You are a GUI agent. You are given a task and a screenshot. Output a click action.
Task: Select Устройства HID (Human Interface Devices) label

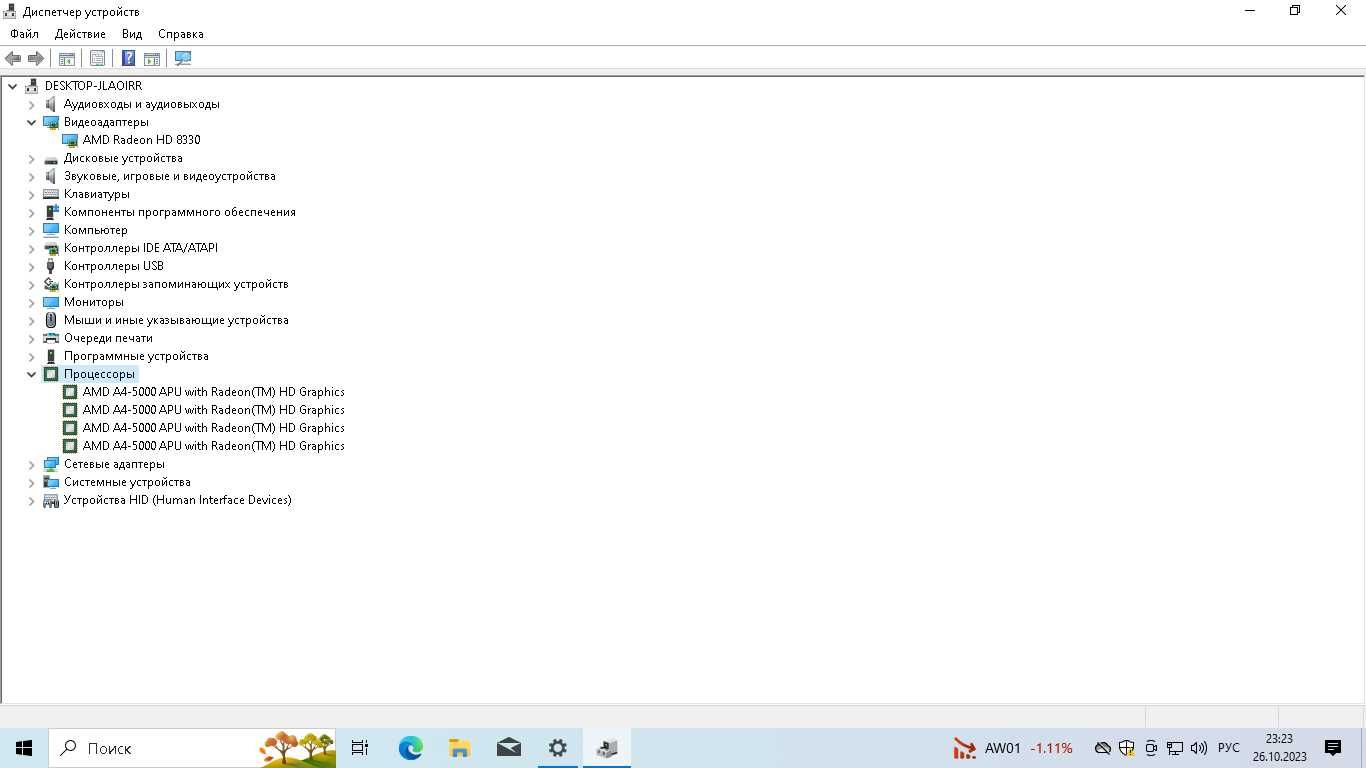[178, 500]
